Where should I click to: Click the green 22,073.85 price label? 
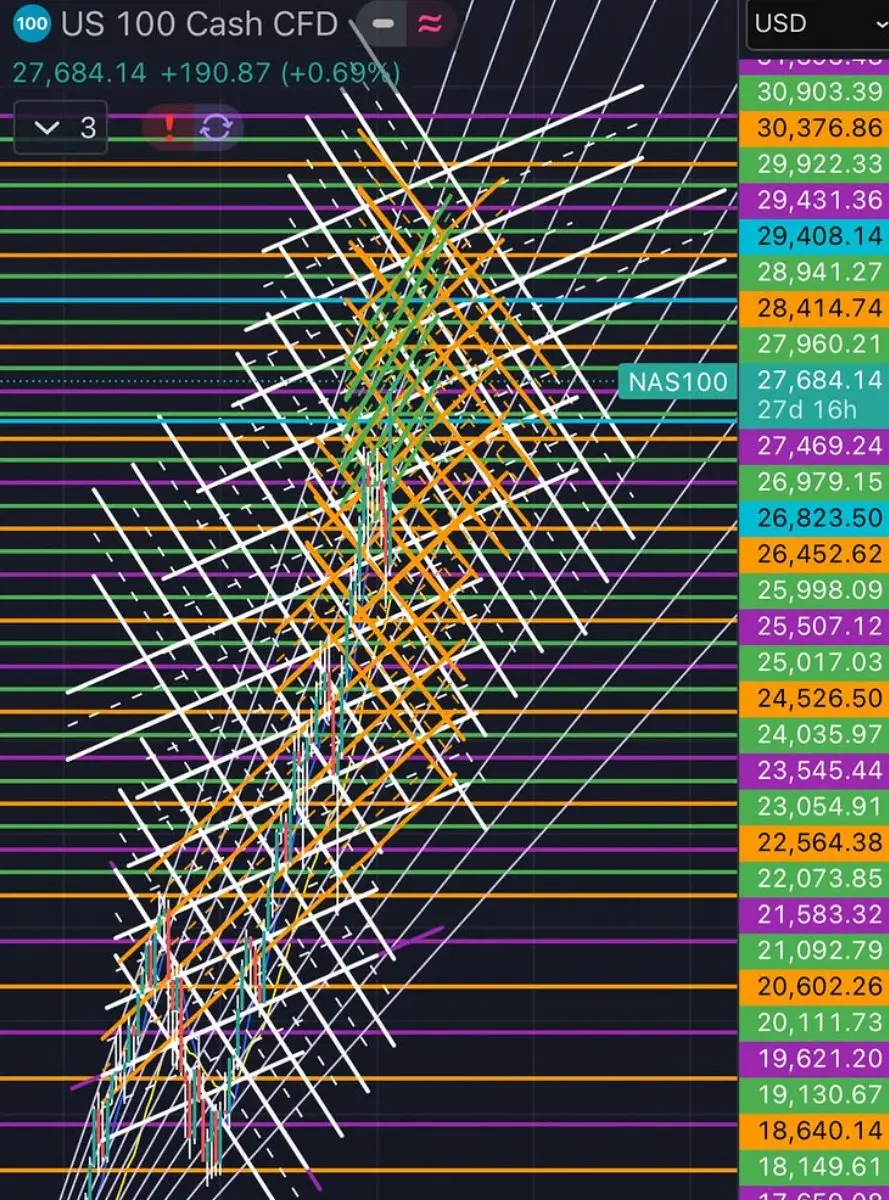[x=813, y=877]
